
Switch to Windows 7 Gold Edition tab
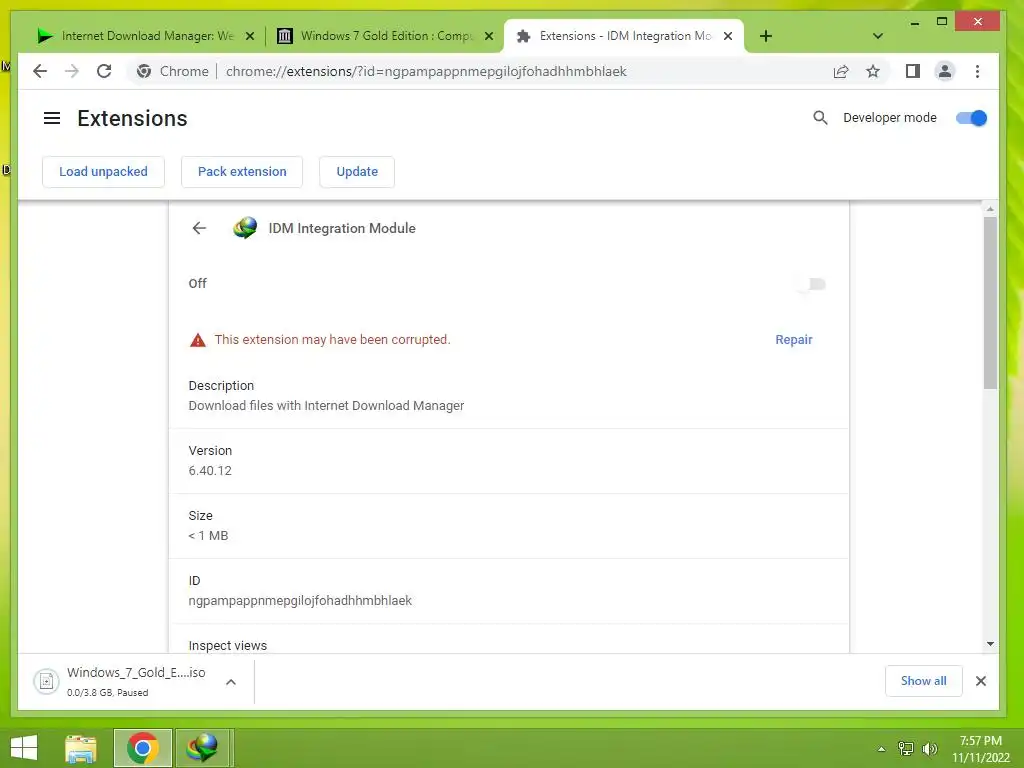385,36
